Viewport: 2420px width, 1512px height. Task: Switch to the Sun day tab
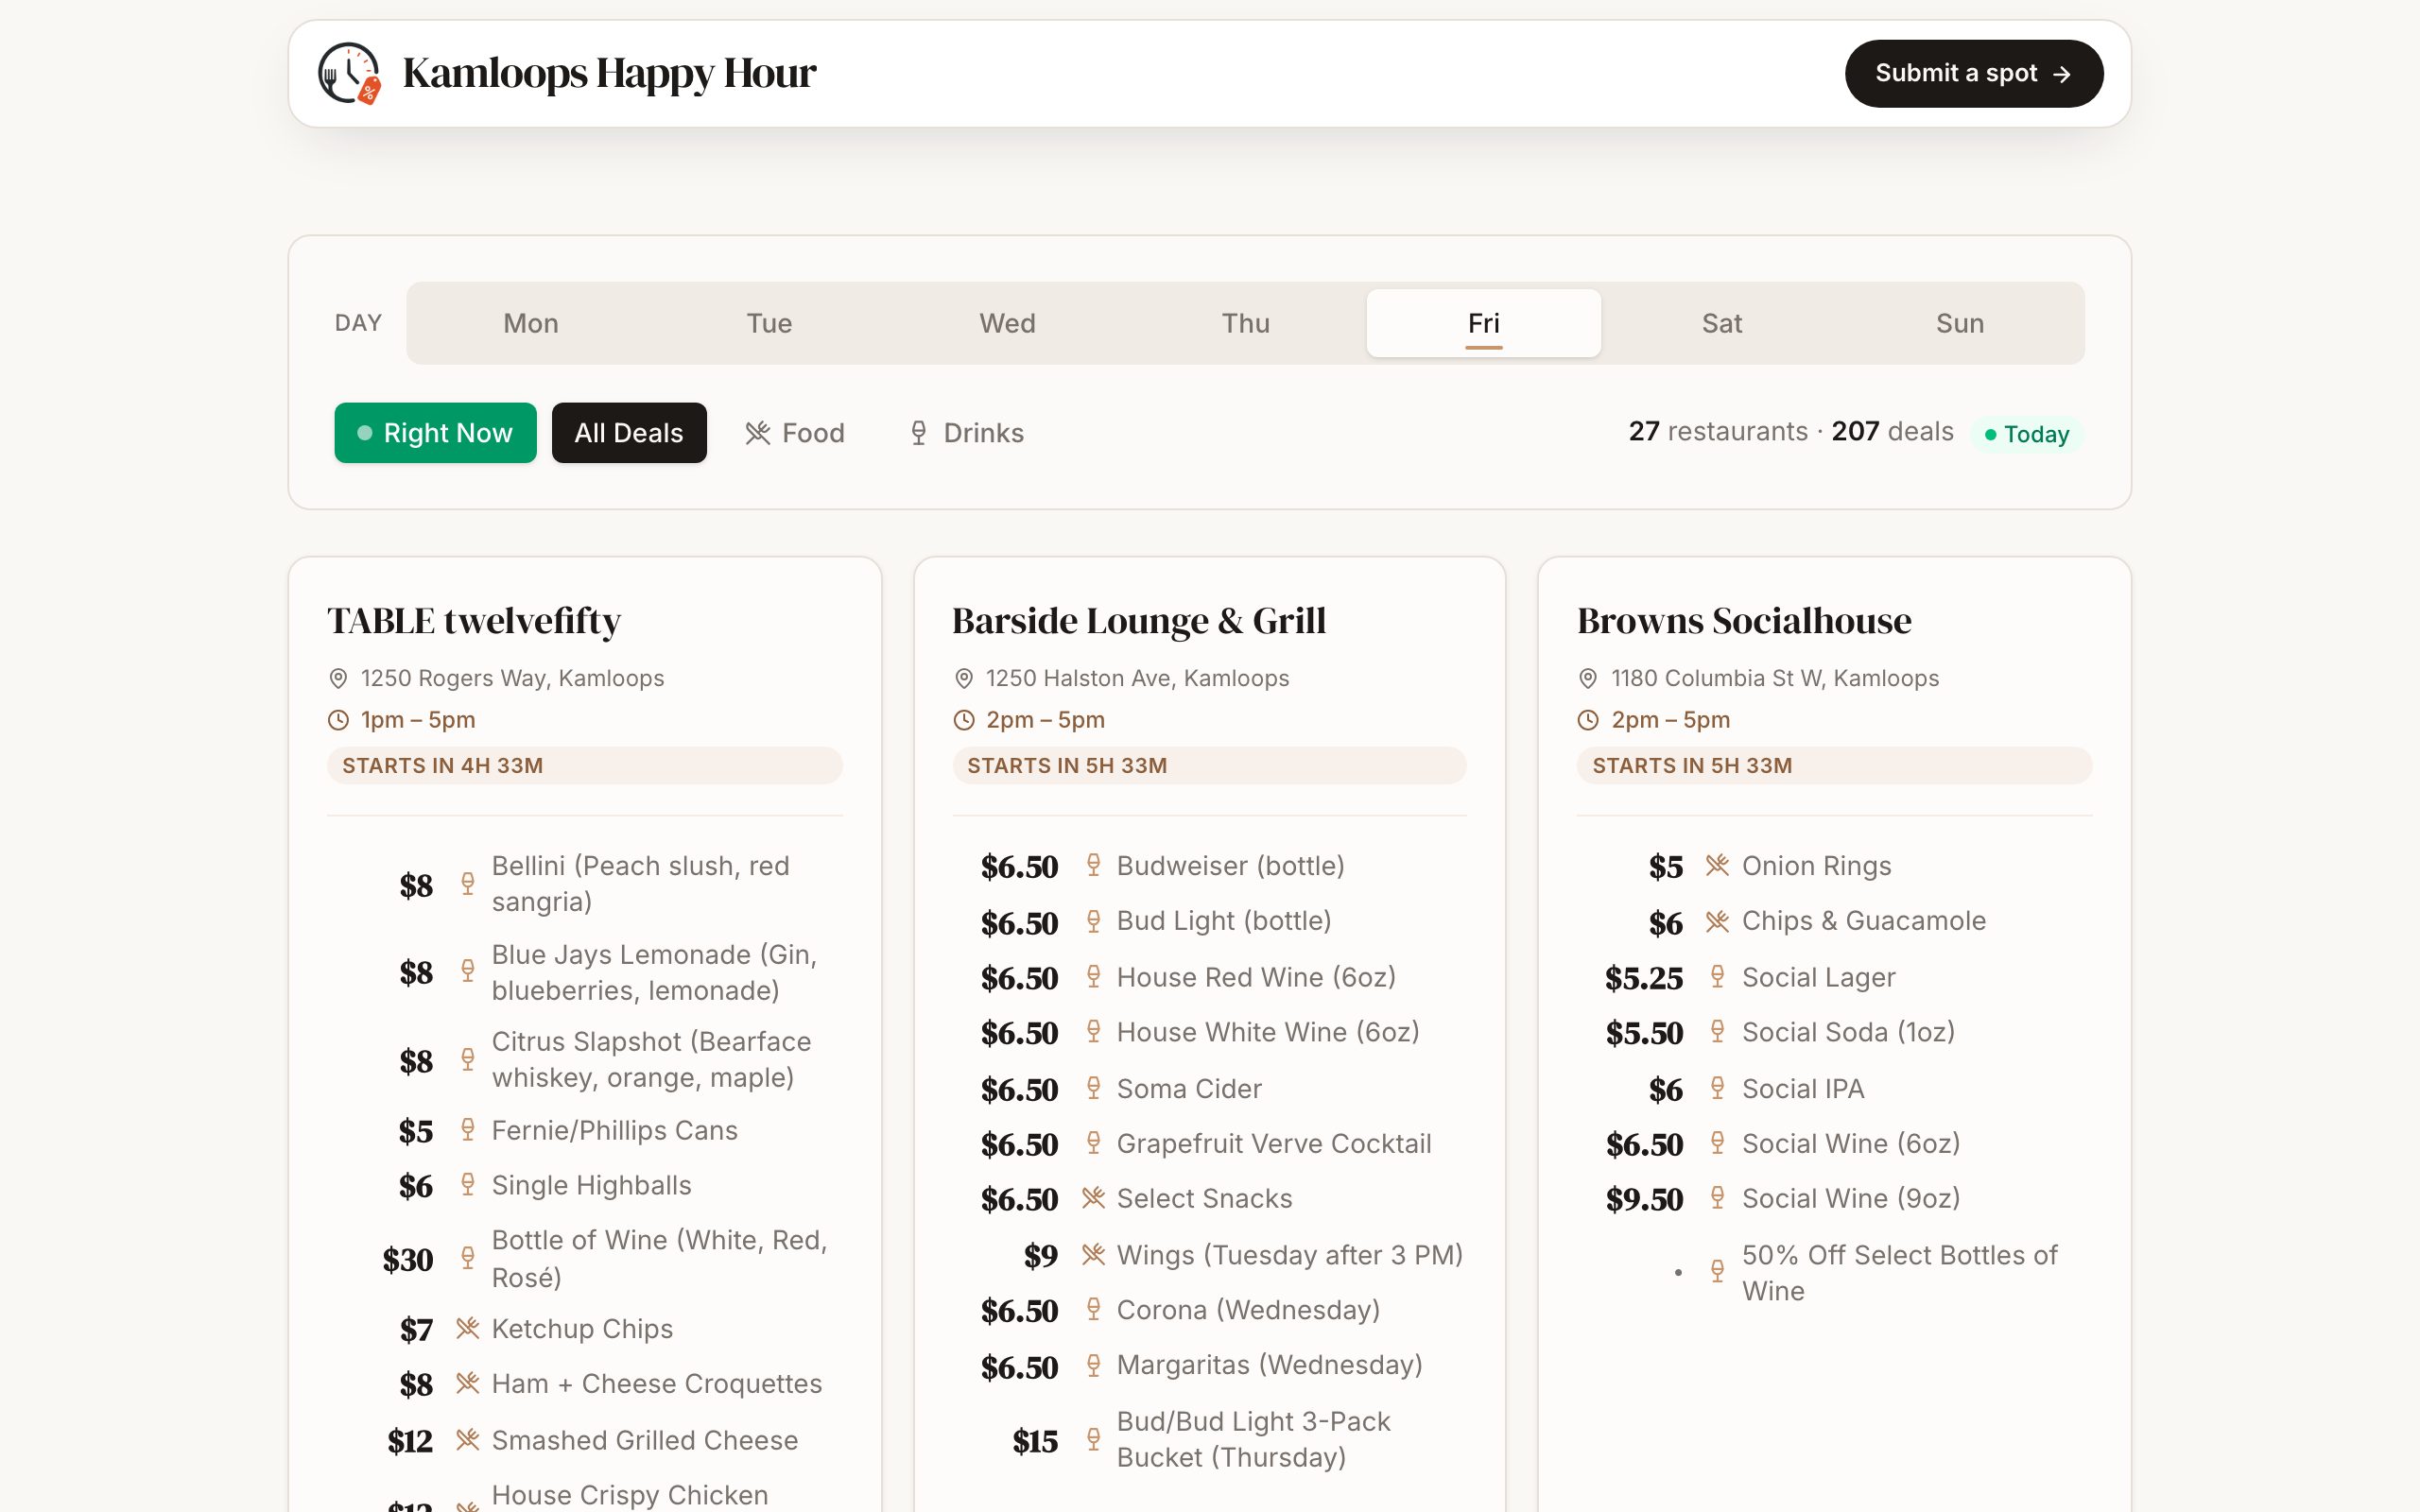coord(1960,323)
